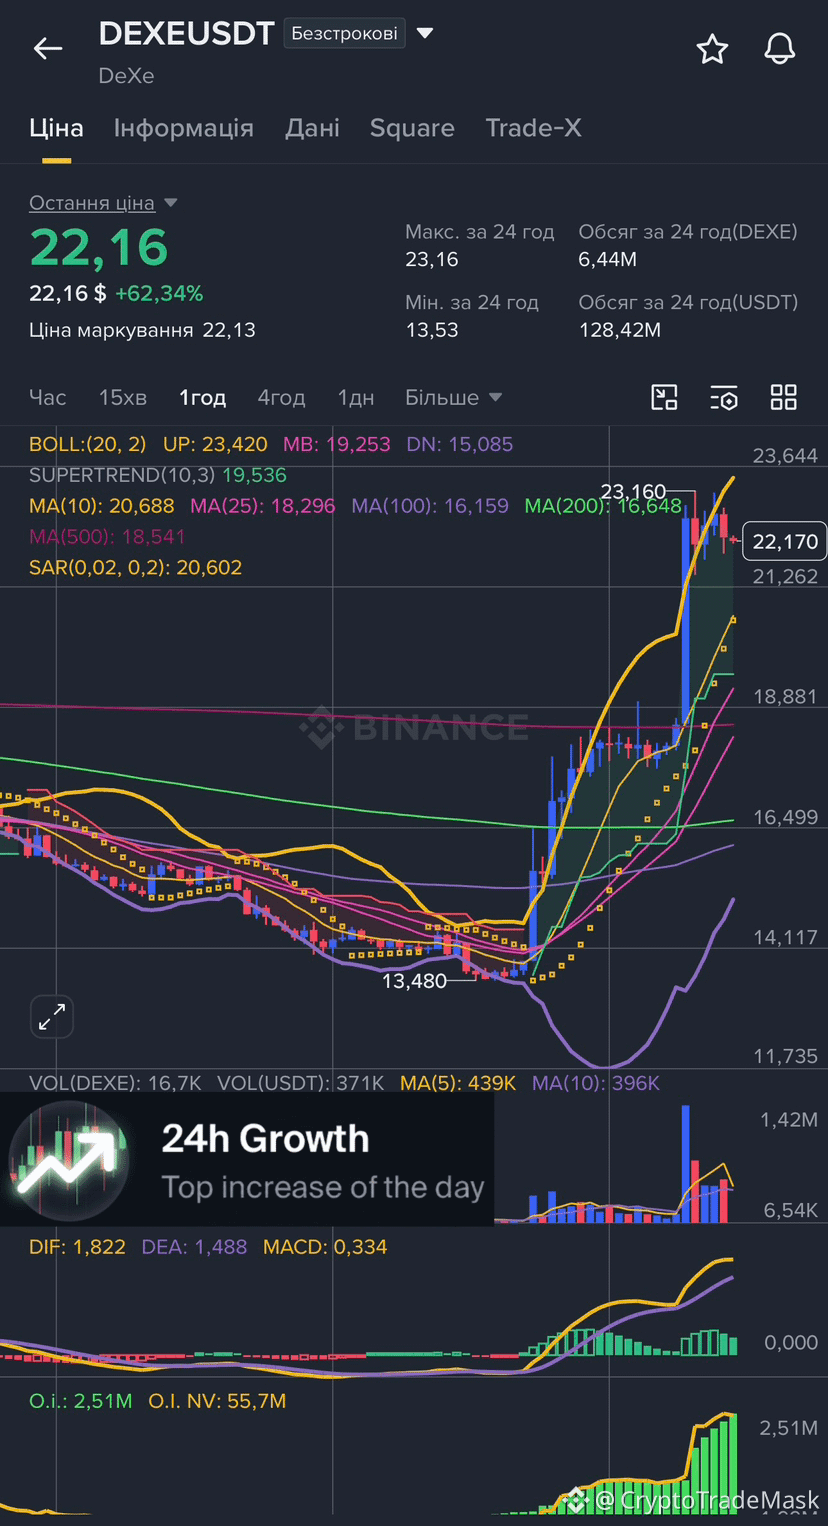Viewport: 828px width, 1526px height.
Task: Tap the 13,480 low price marker
Action: [x=414, y=982]
